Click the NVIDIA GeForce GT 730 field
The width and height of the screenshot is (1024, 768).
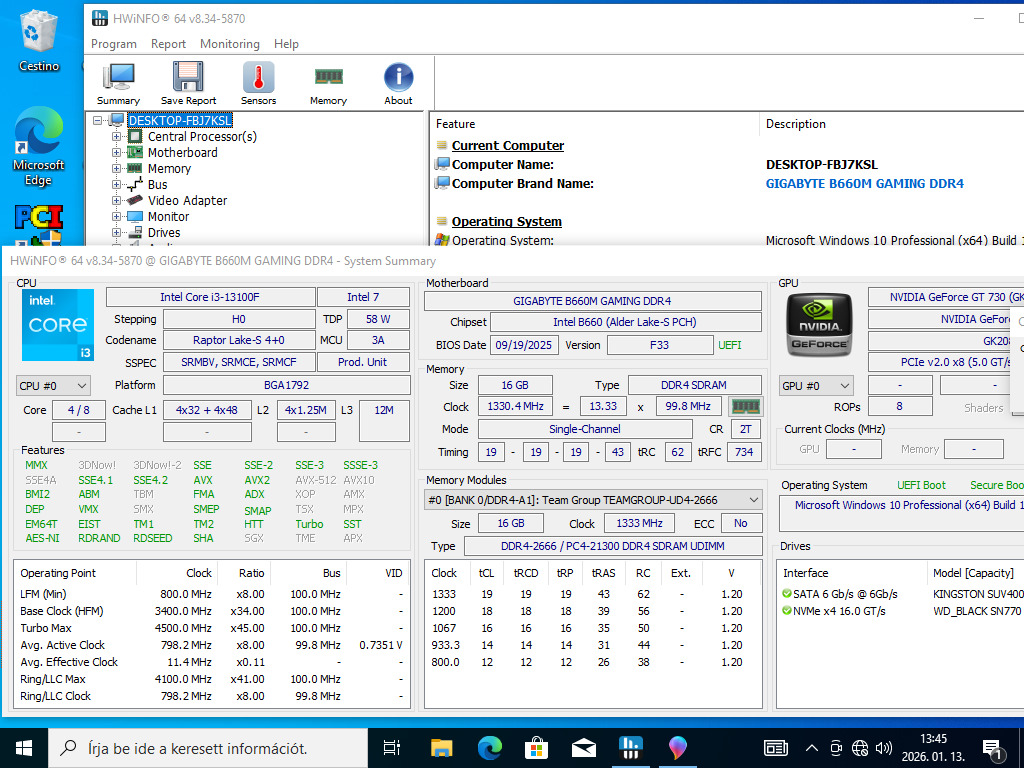[x=946, y=297]
